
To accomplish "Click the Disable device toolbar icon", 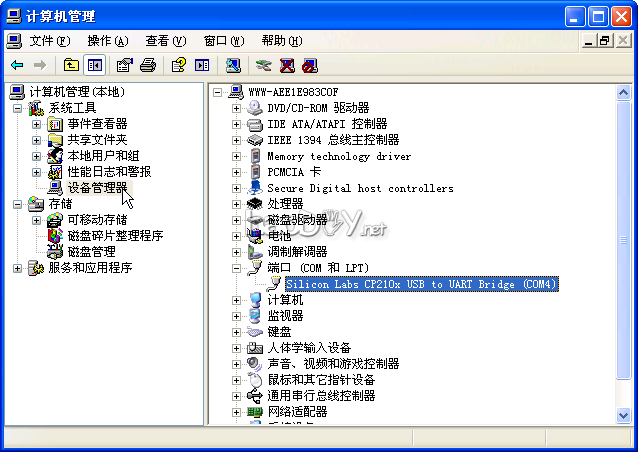I will coord(310,65).
